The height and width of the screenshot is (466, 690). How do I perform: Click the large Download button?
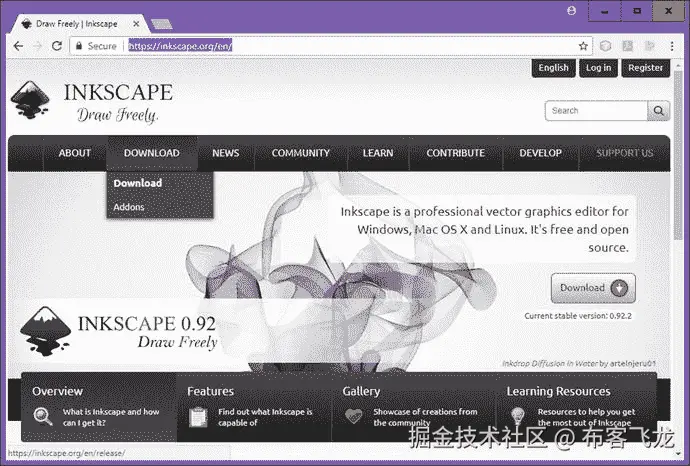(593, 288)
